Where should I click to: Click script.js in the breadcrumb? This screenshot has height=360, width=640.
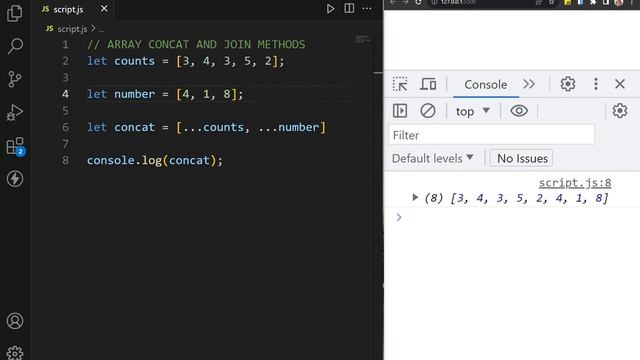pos(72,29)
